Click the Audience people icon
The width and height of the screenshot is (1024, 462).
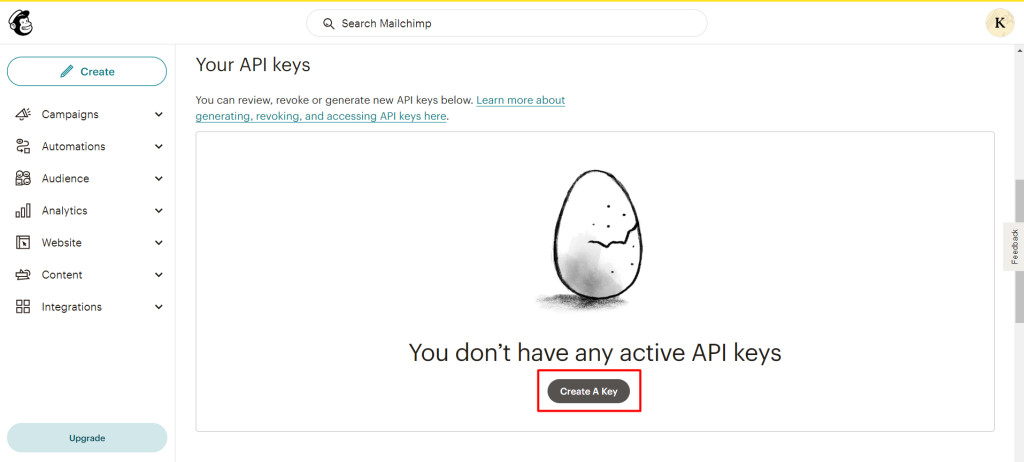pyautogui.click(x=23, y=179)
